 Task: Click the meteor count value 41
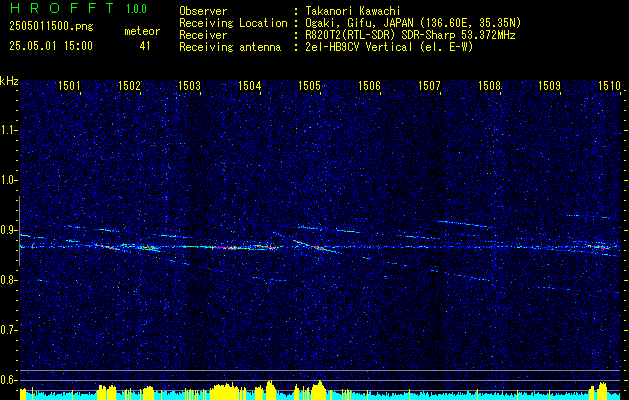tap(145, 46)
